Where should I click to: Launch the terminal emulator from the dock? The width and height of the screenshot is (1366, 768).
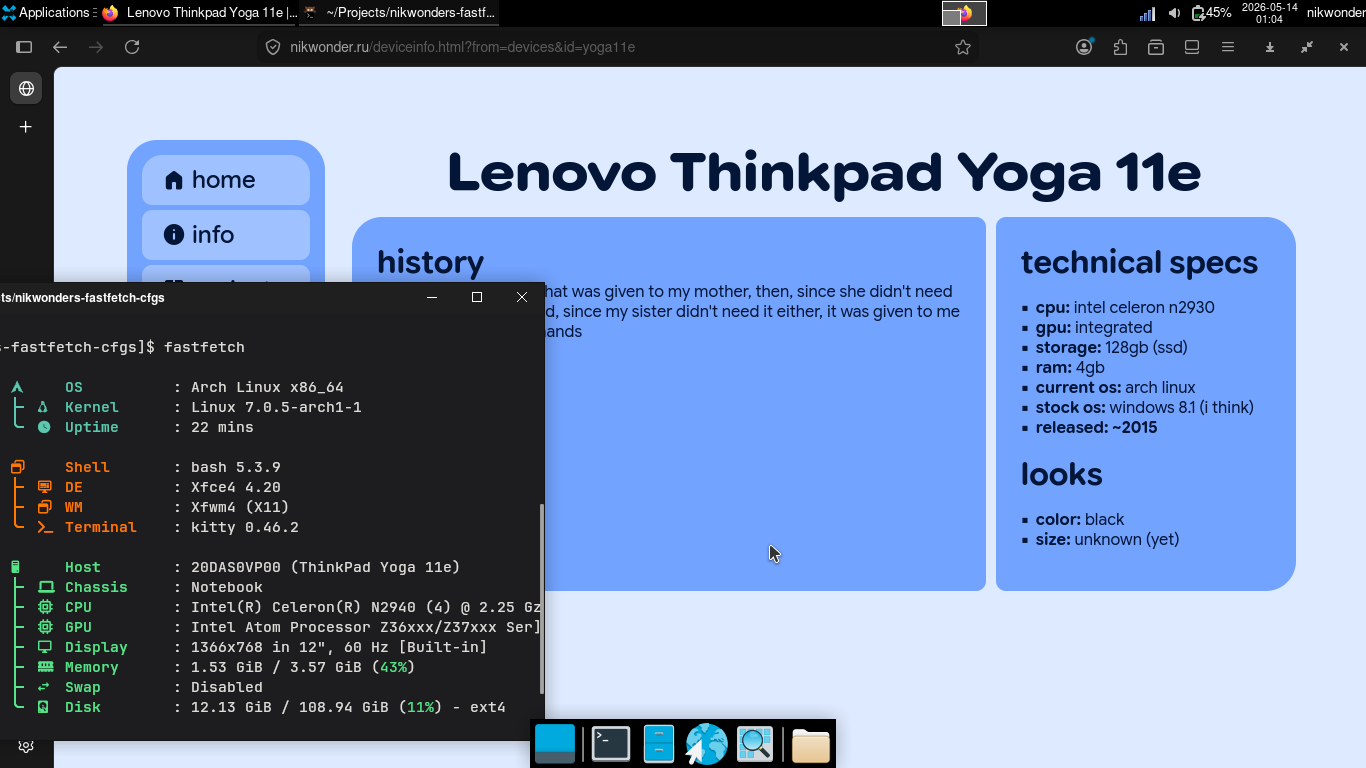pyautogui.click(x=611, y=744)
